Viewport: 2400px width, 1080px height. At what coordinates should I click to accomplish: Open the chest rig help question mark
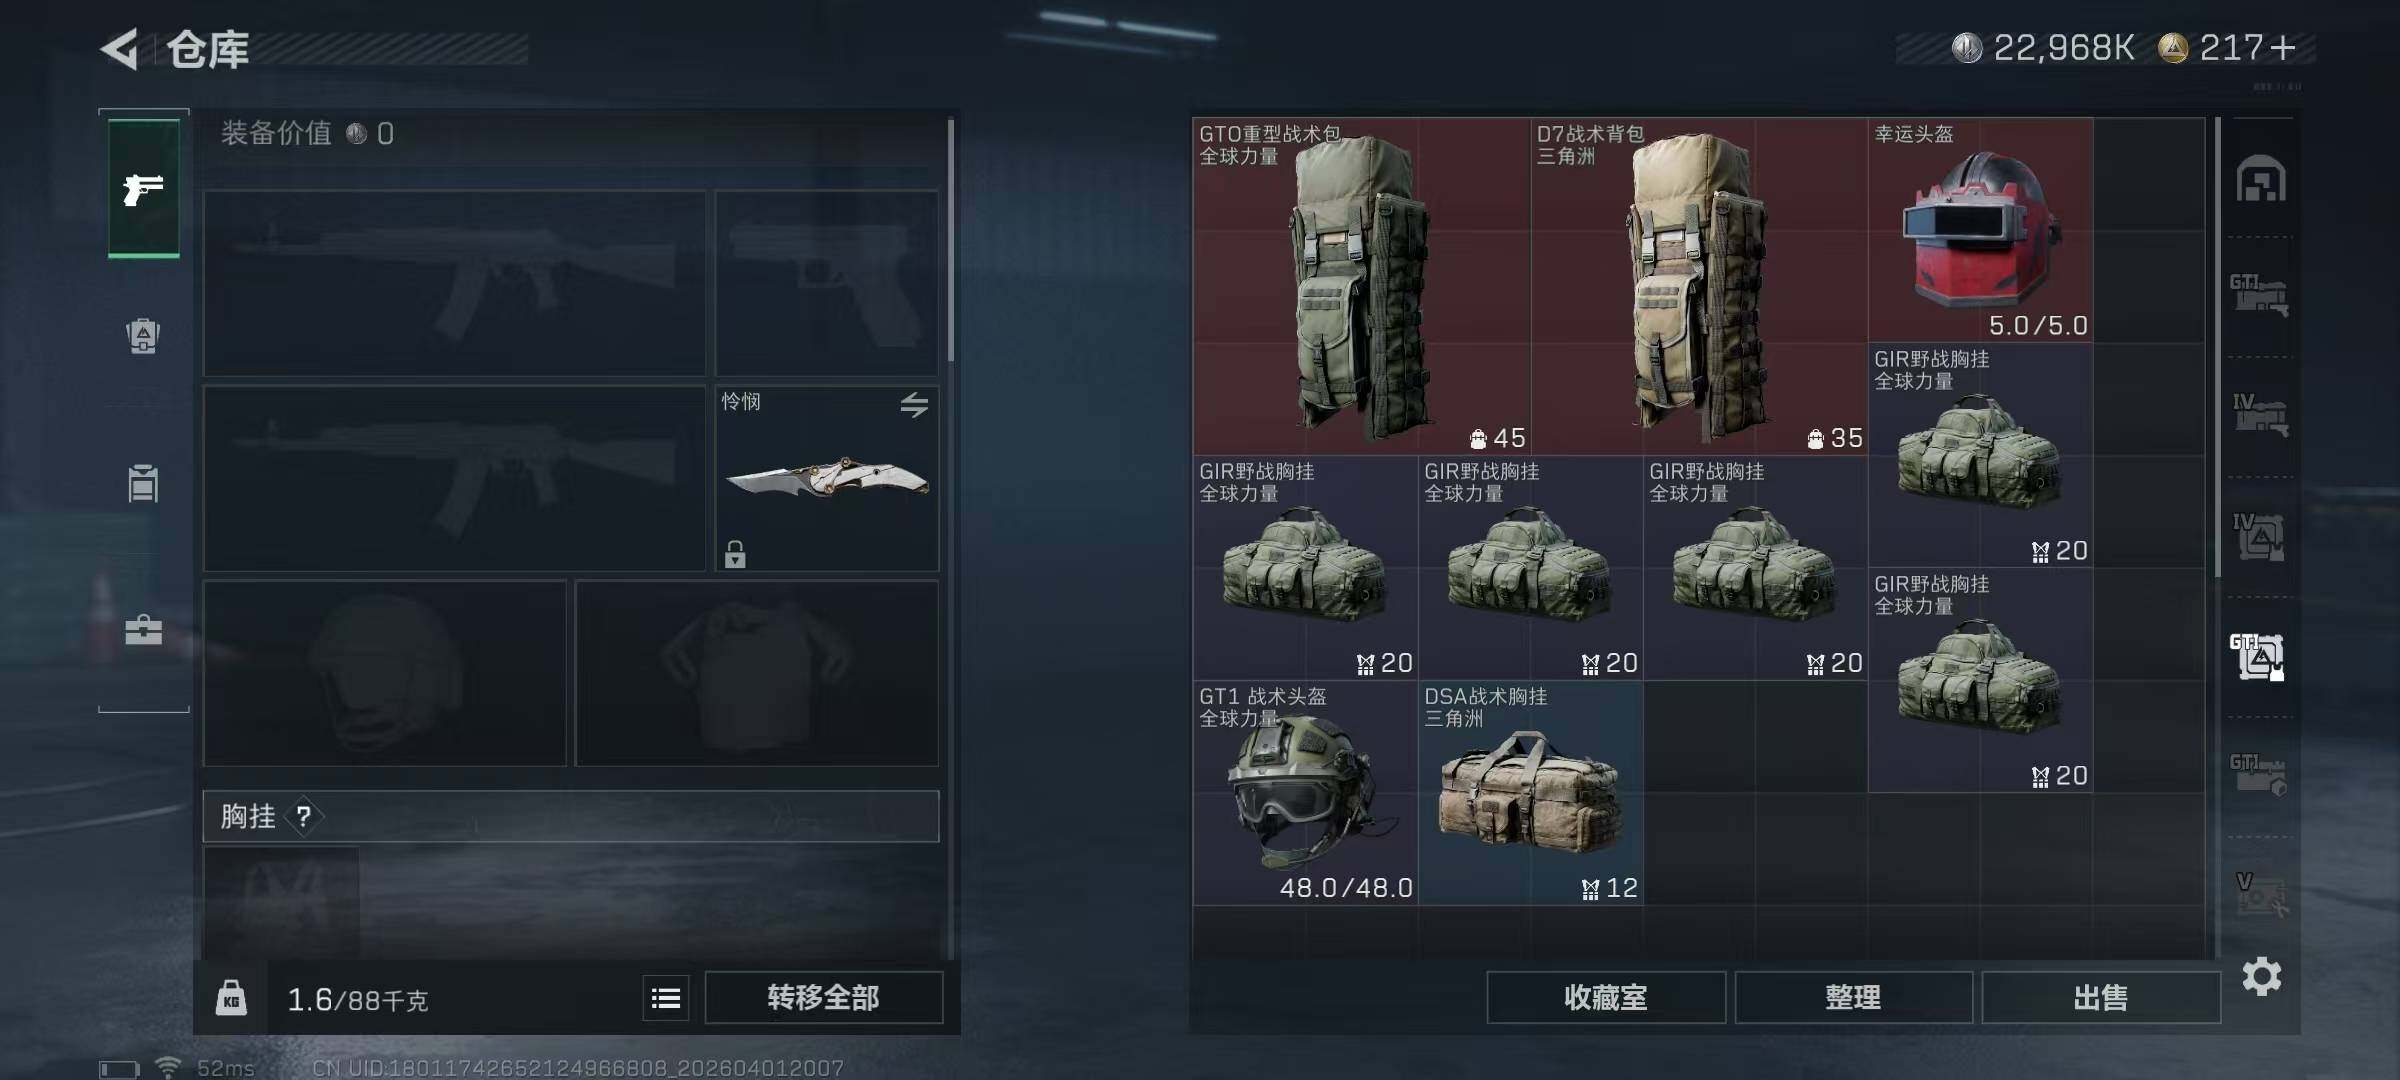pyautogui.click(x=304, y=817)
